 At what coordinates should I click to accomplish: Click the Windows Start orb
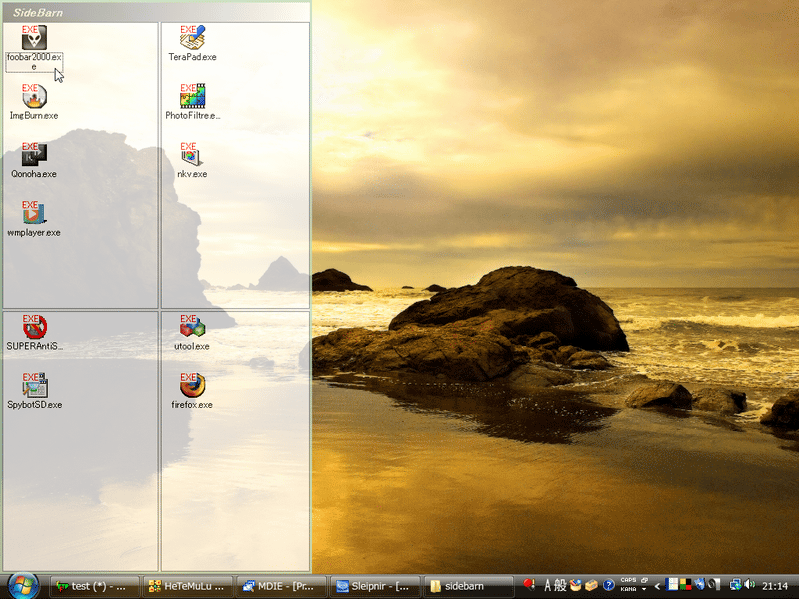[21, 585]
